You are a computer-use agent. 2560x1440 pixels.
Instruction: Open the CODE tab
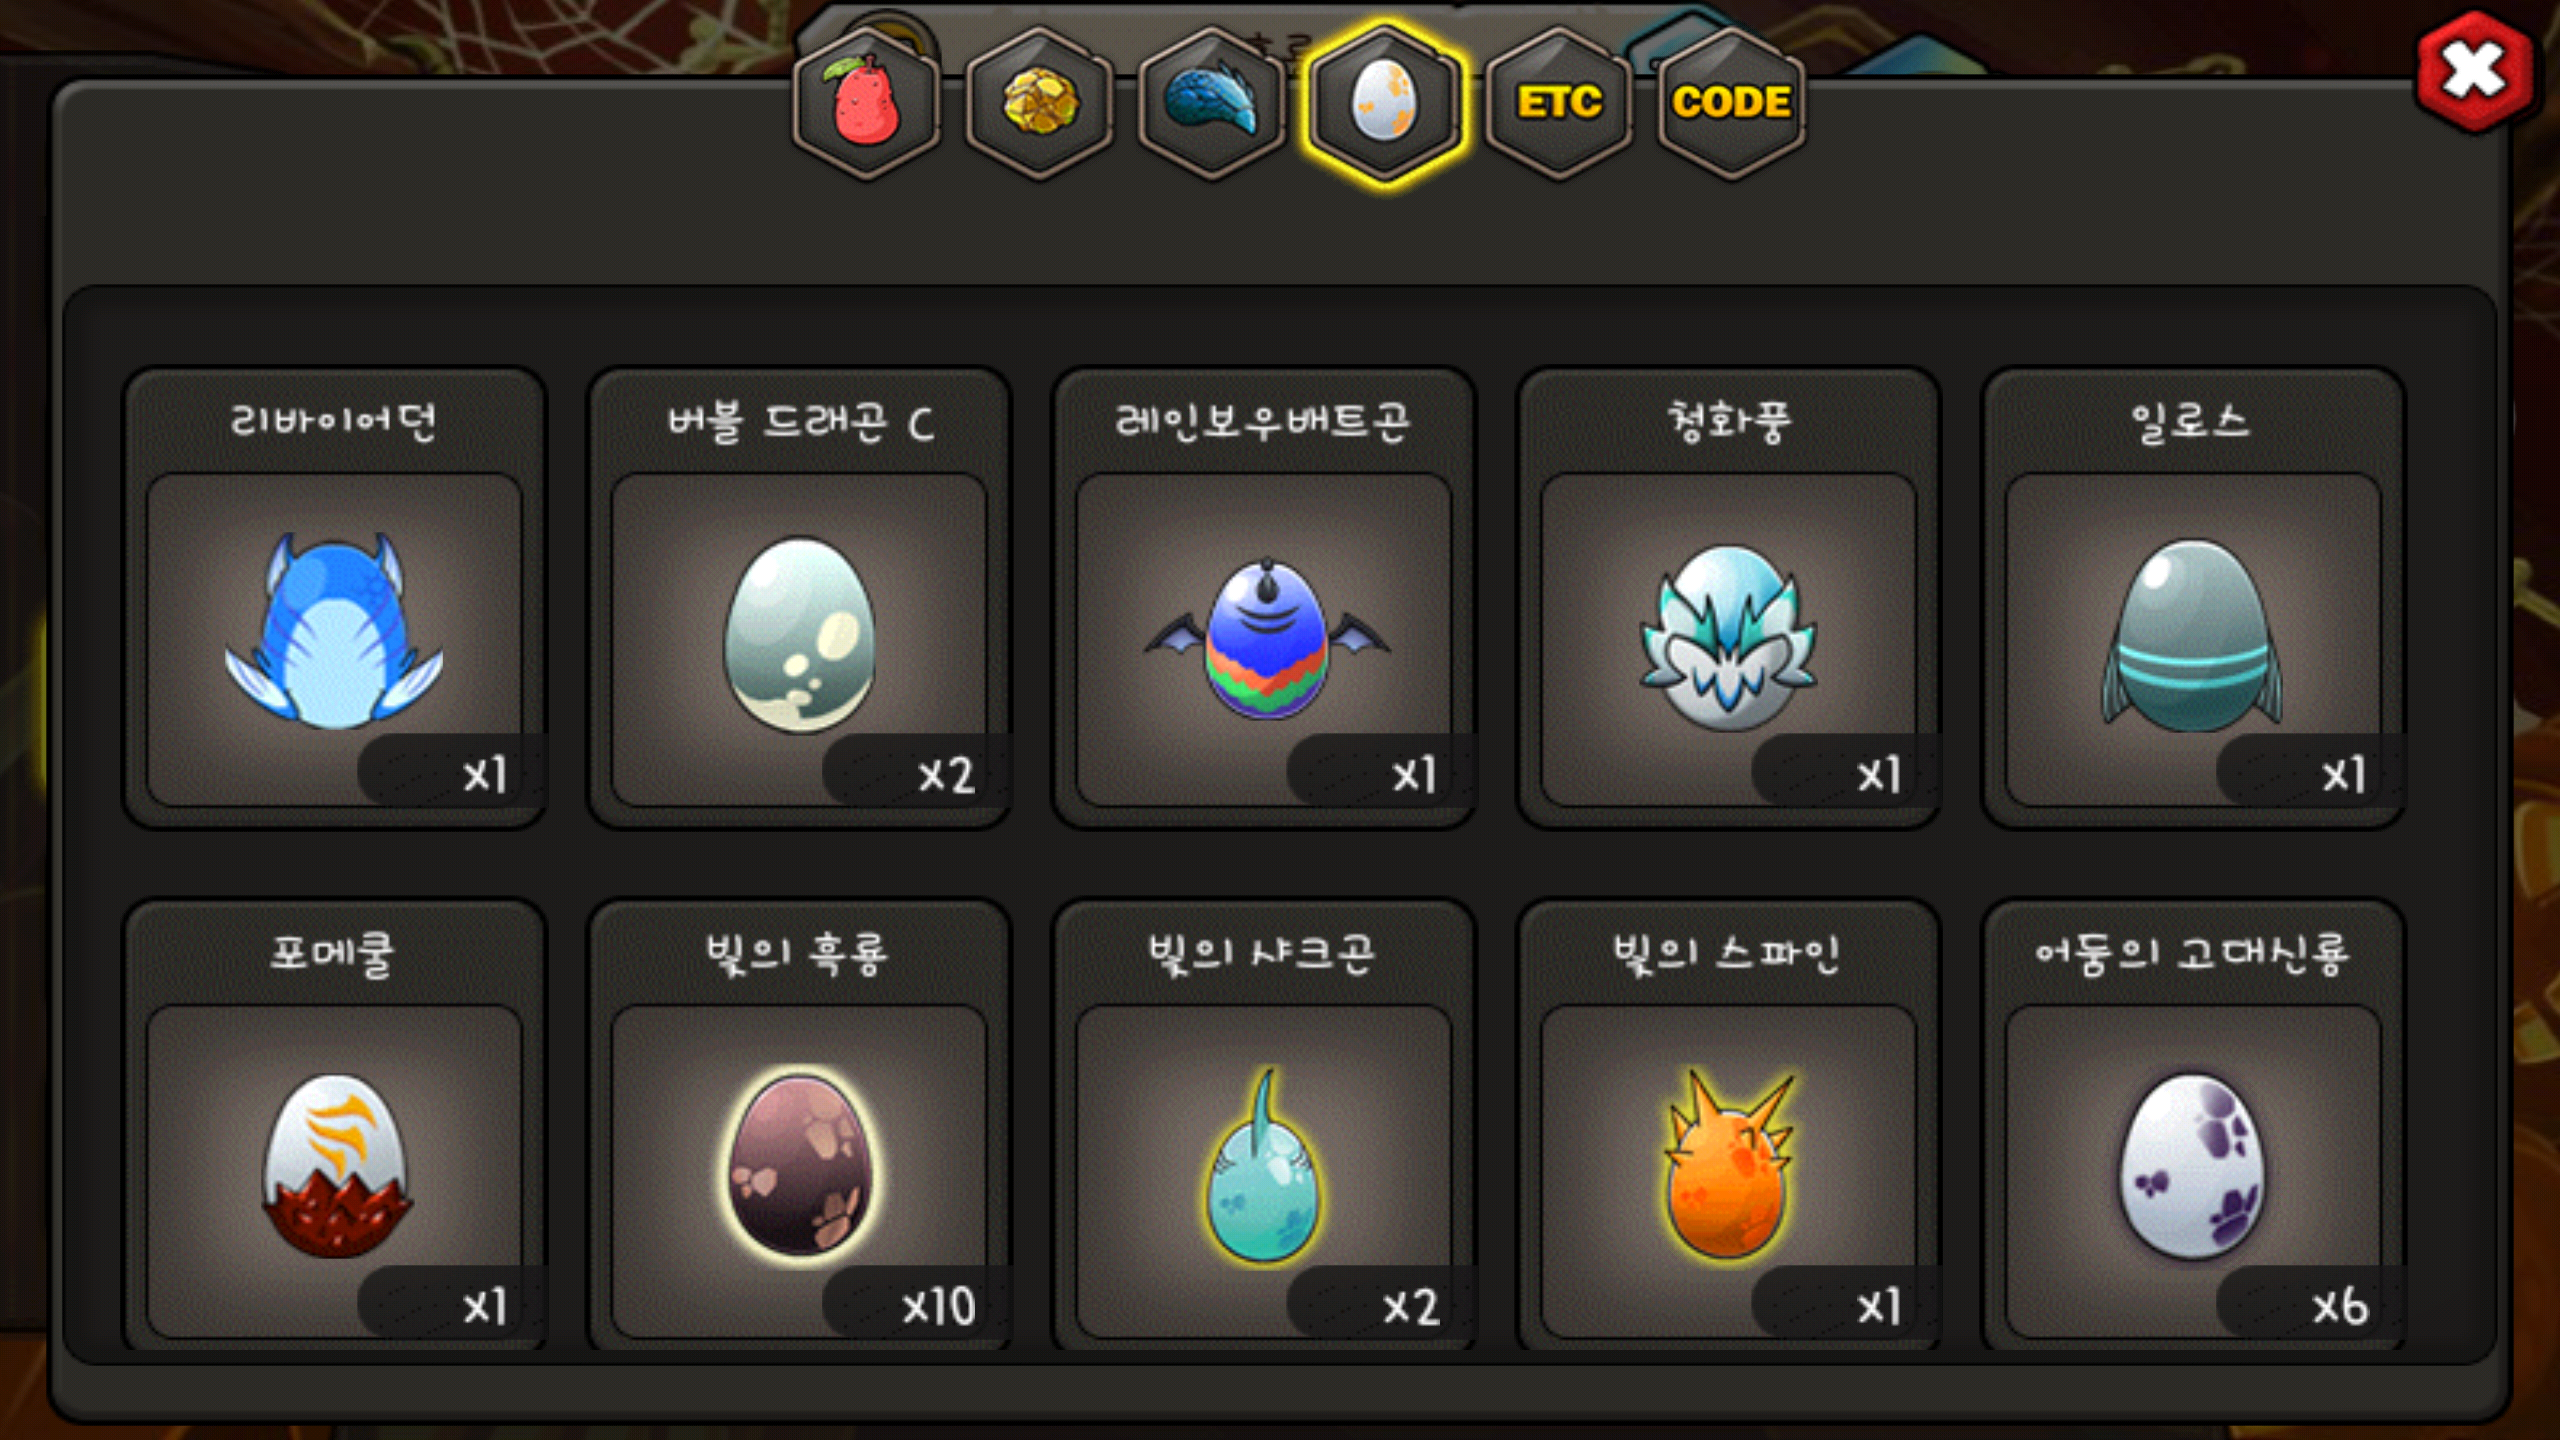coord(1731,103)
